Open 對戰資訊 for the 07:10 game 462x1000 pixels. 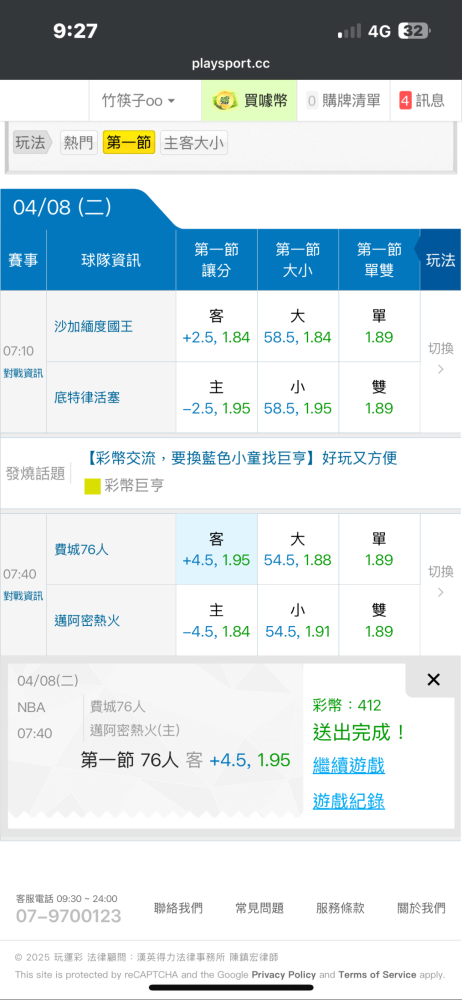[x=23, y=373]
